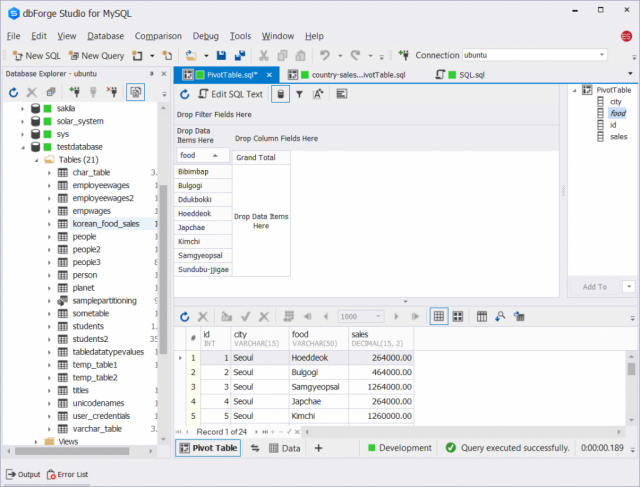
Task: Click the delete X icon in Database Explorer
Action: click(x=31, y=92)
